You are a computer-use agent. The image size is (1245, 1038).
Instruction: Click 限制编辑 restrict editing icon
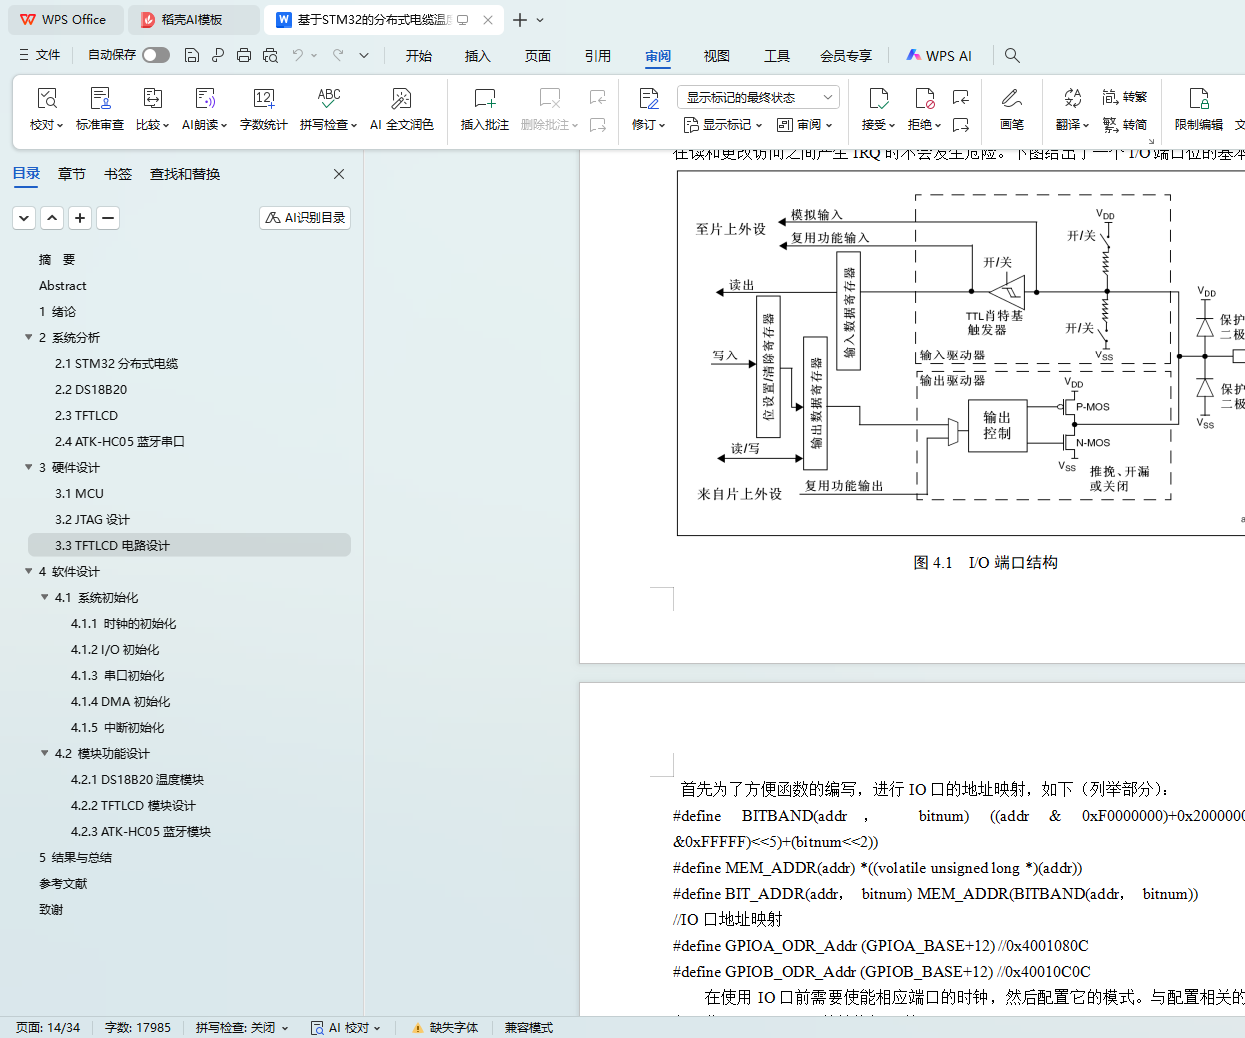[x=1198, y=99]
